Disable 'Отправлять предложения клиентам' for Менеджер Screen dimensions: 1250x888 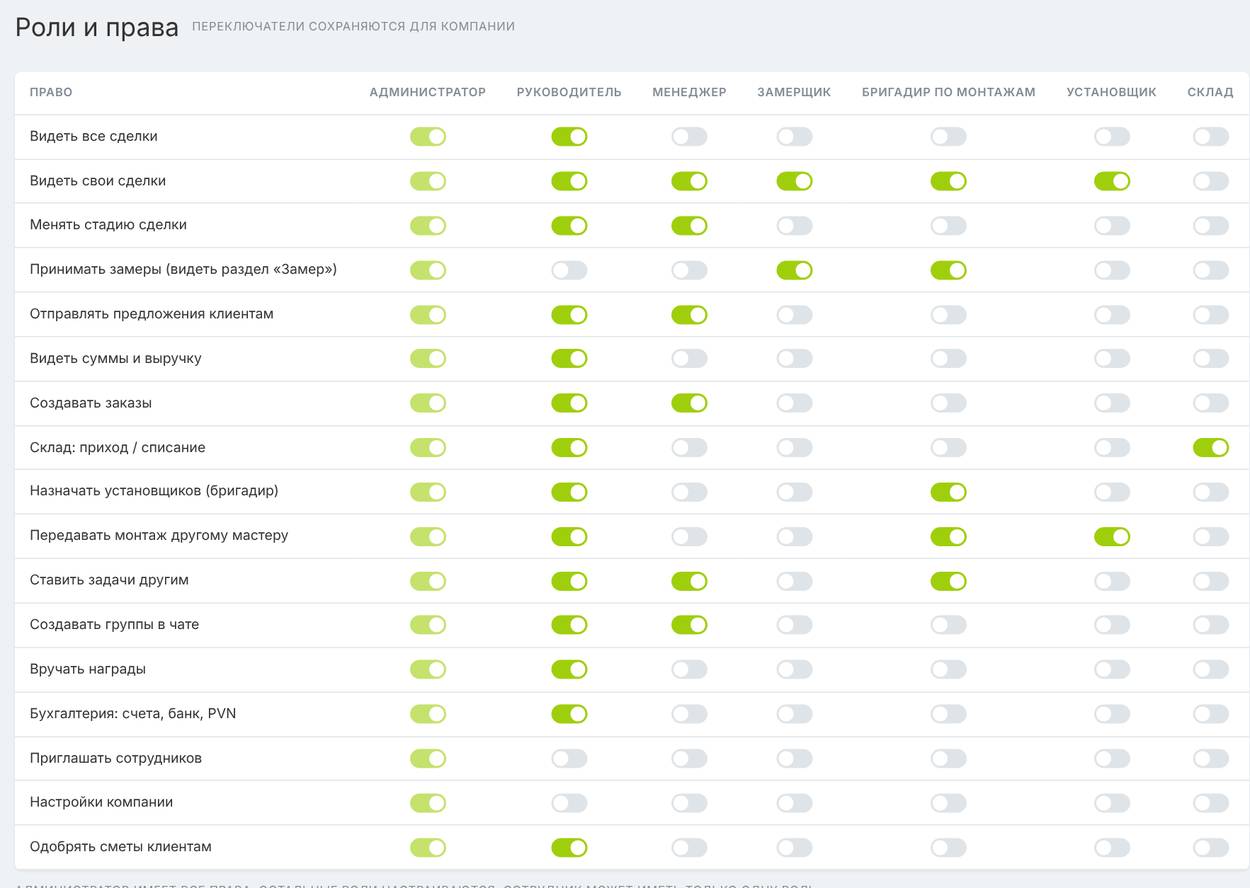[689, 314]
